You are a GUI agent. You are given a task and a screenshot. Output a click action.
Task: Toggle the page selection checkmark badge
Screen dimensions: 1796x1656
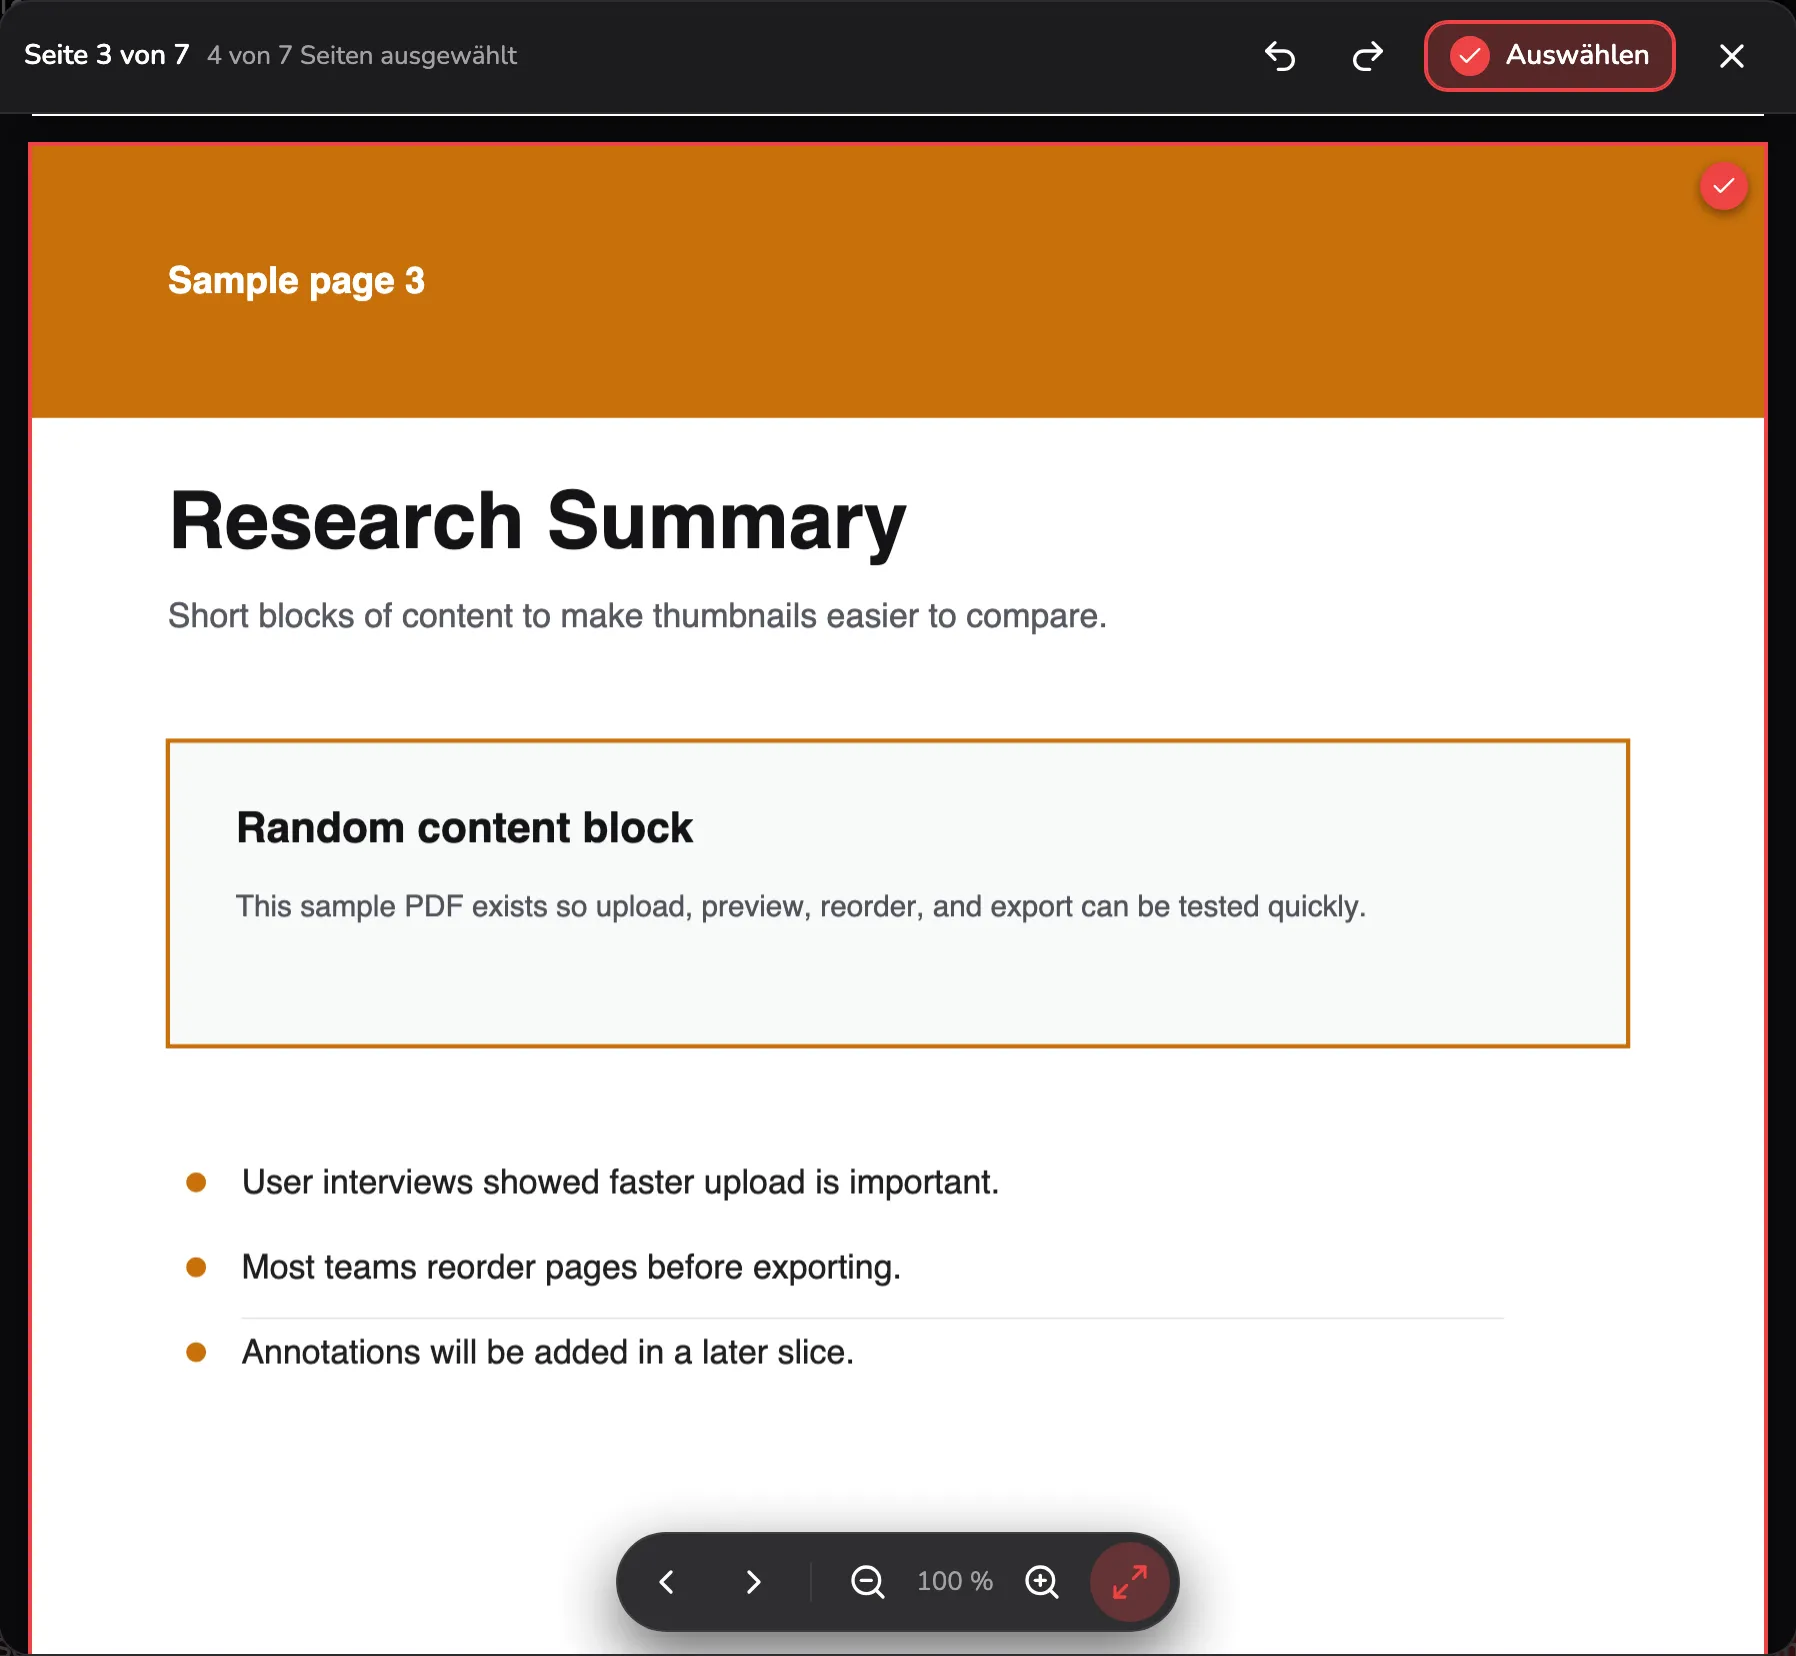point(1723,186)
